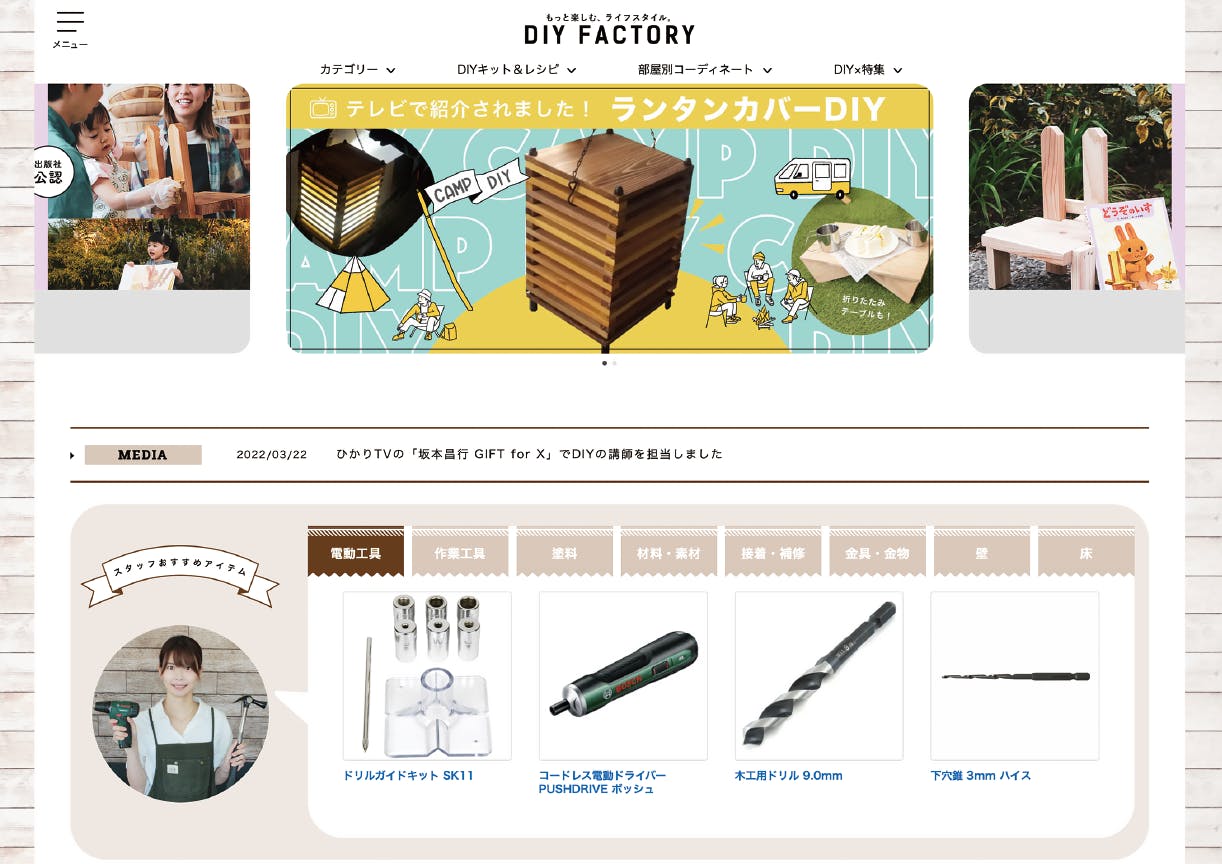The image size is (1222, 864).
Task: Expand the DIYキット&レシピ dropdown
Action: point(516,70)
